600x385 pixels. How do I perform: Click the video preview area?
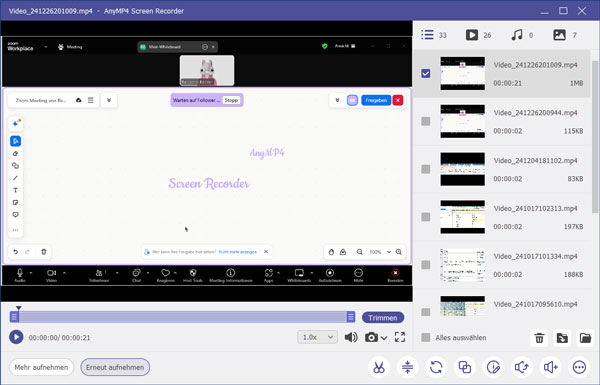[x=207, y=161]
